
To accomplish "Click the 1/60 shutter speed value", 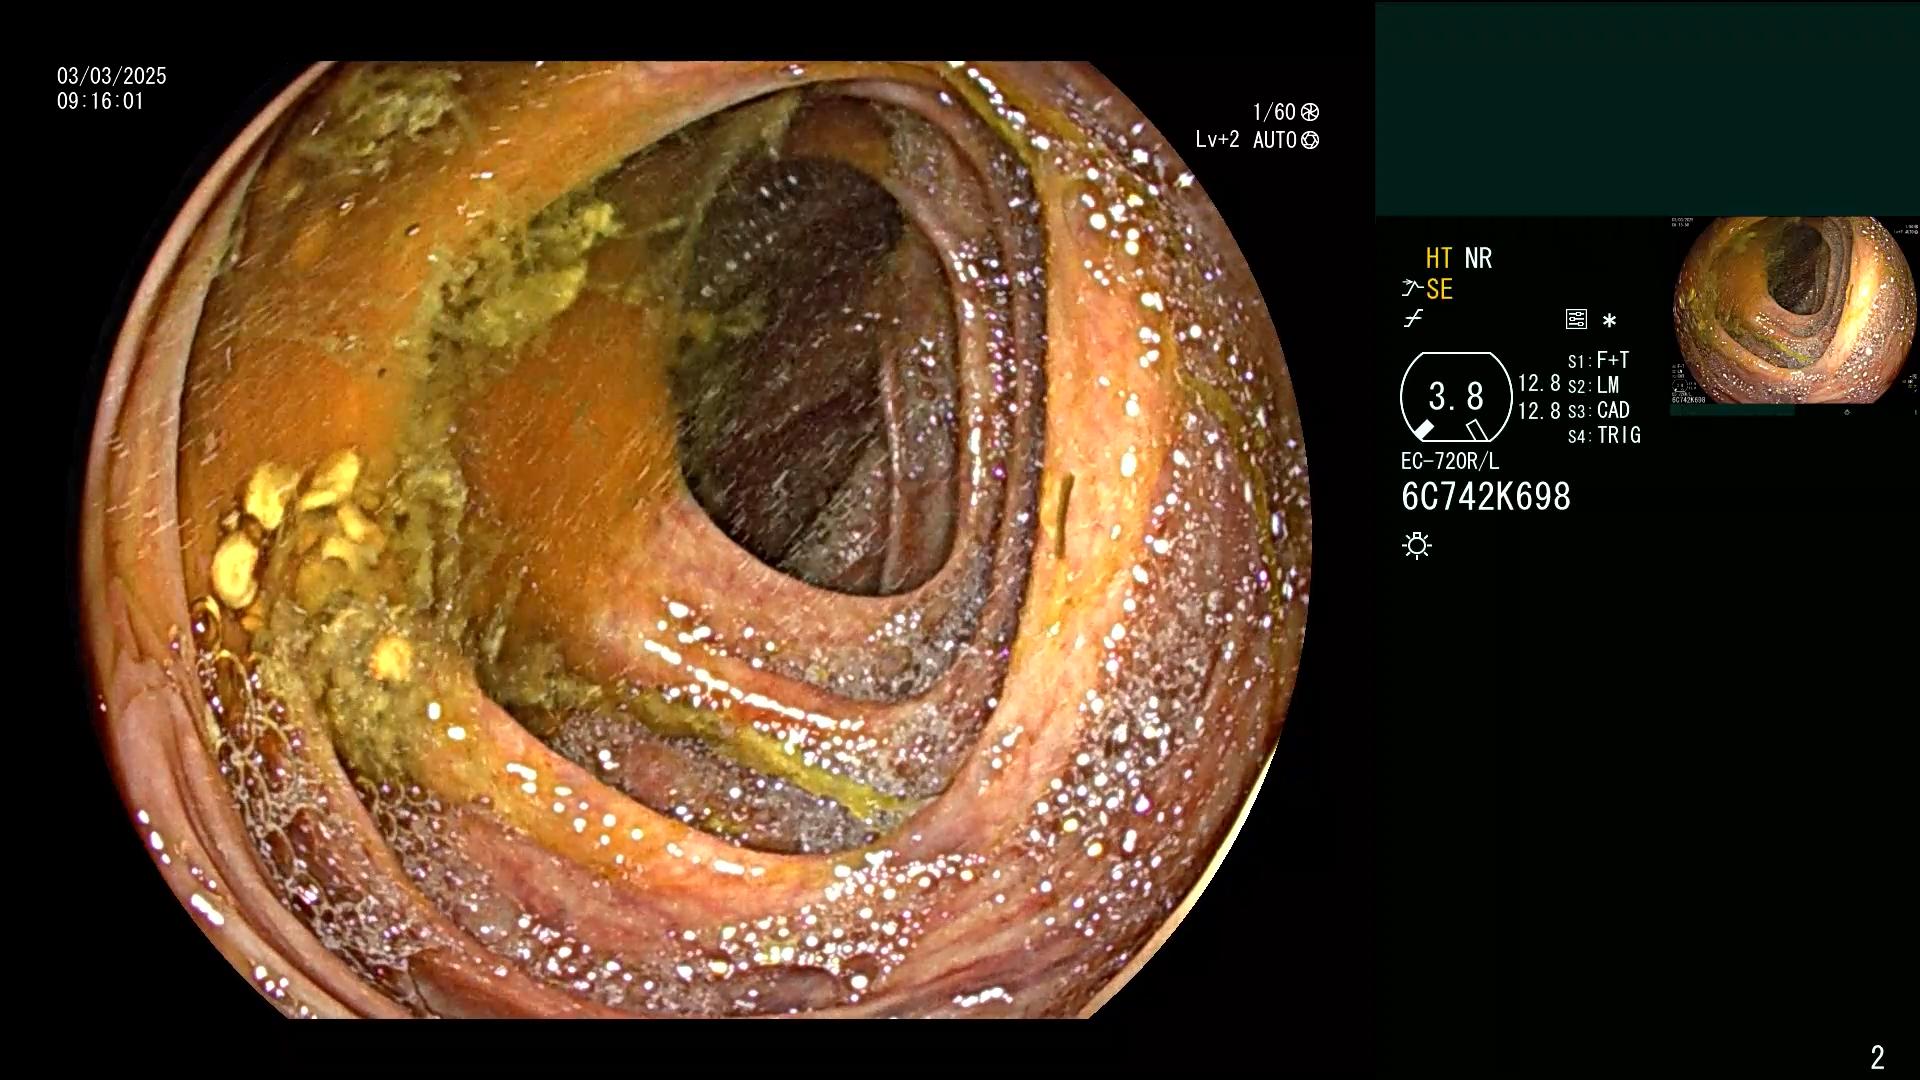I will (x=1274, y=112).
